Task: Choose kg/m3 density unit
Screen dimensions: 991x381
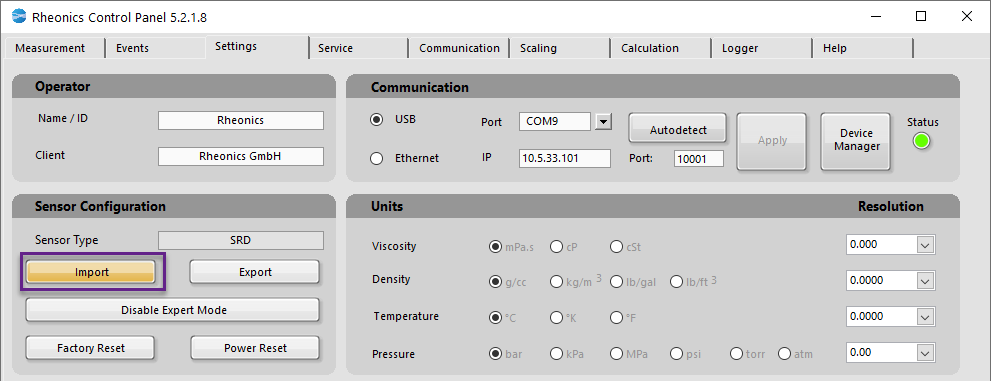Action: click(x=556, y=282)
